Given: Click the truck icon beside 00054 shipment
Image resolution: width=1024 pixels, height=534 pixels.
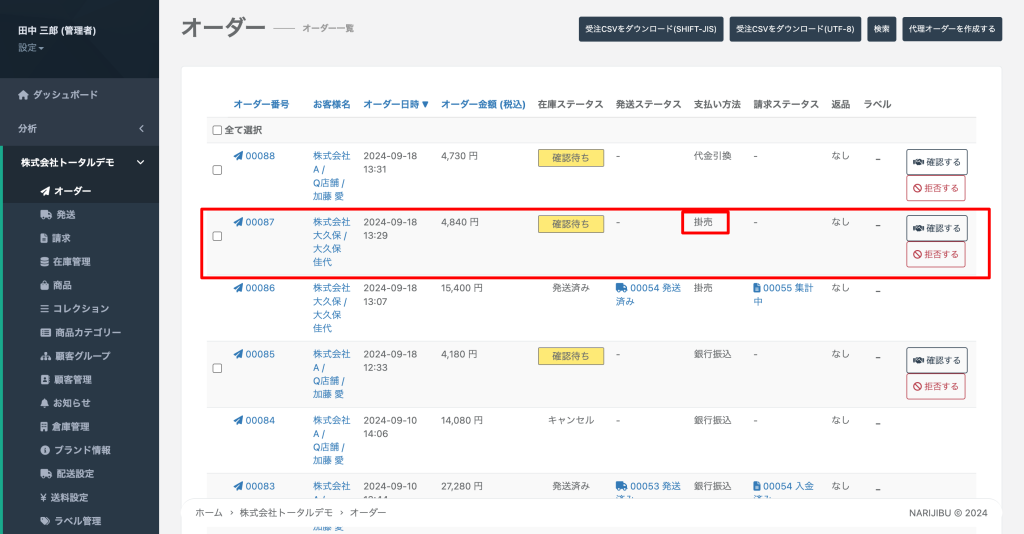Looking at the screenshot, I should [x=621, y=288].
